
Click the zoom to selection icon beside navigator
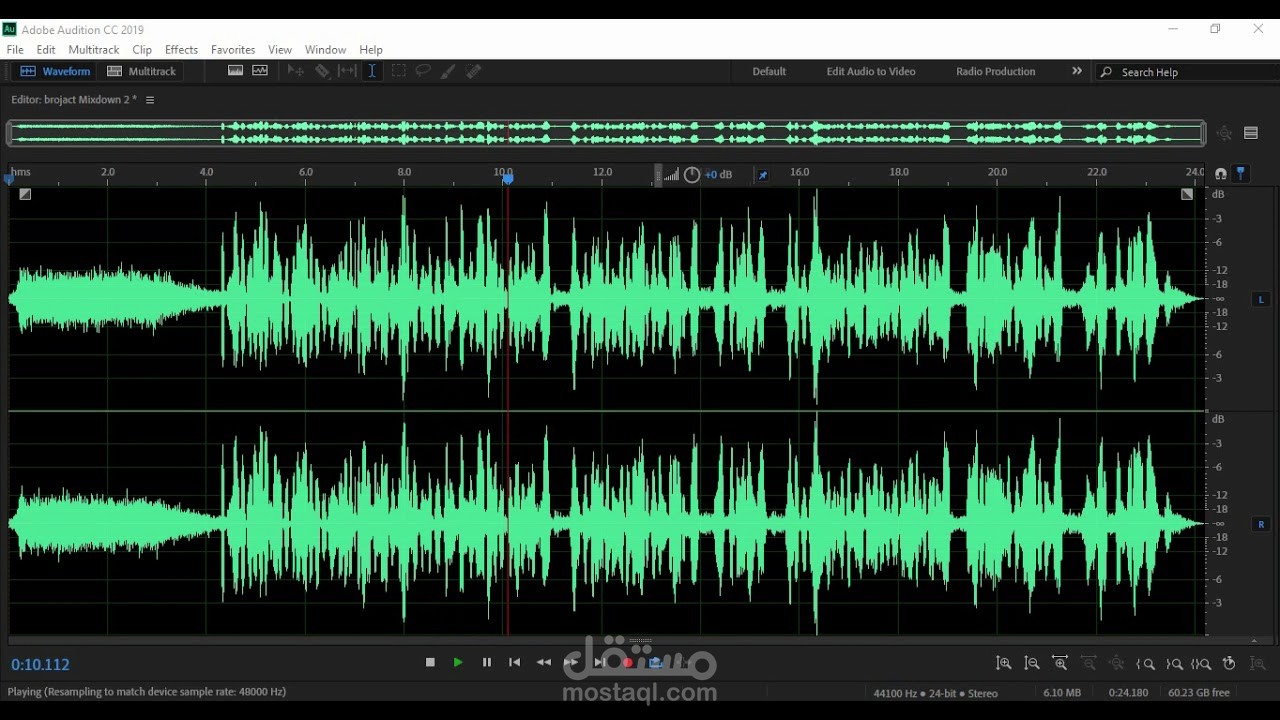tap(1224, 133)
